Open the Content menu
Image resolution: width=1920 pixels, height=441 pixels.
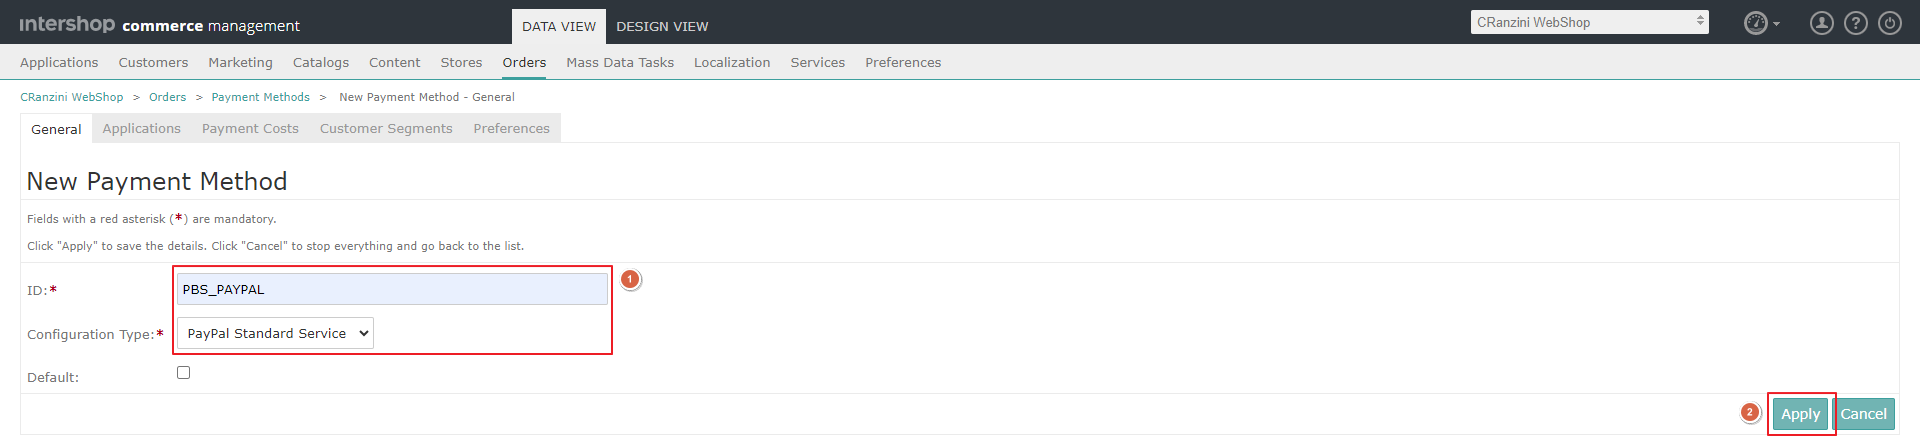coord(394,62)
